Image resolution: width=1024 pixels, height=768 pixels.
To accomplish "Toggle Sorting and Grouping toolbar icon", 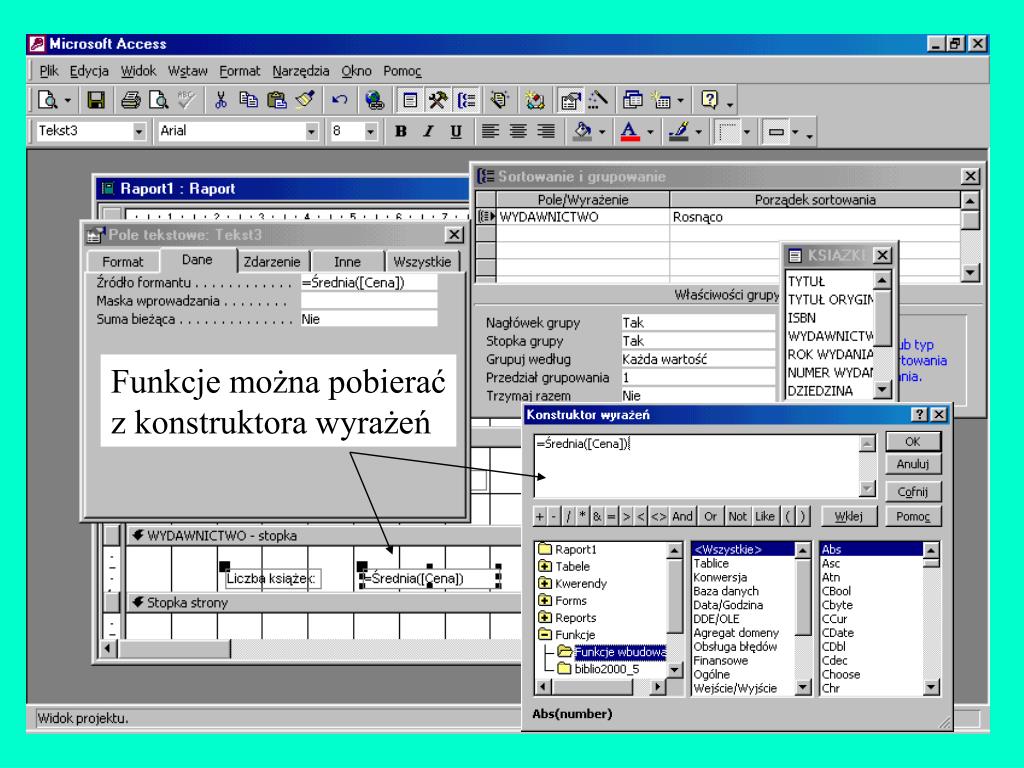I will 466,100.
